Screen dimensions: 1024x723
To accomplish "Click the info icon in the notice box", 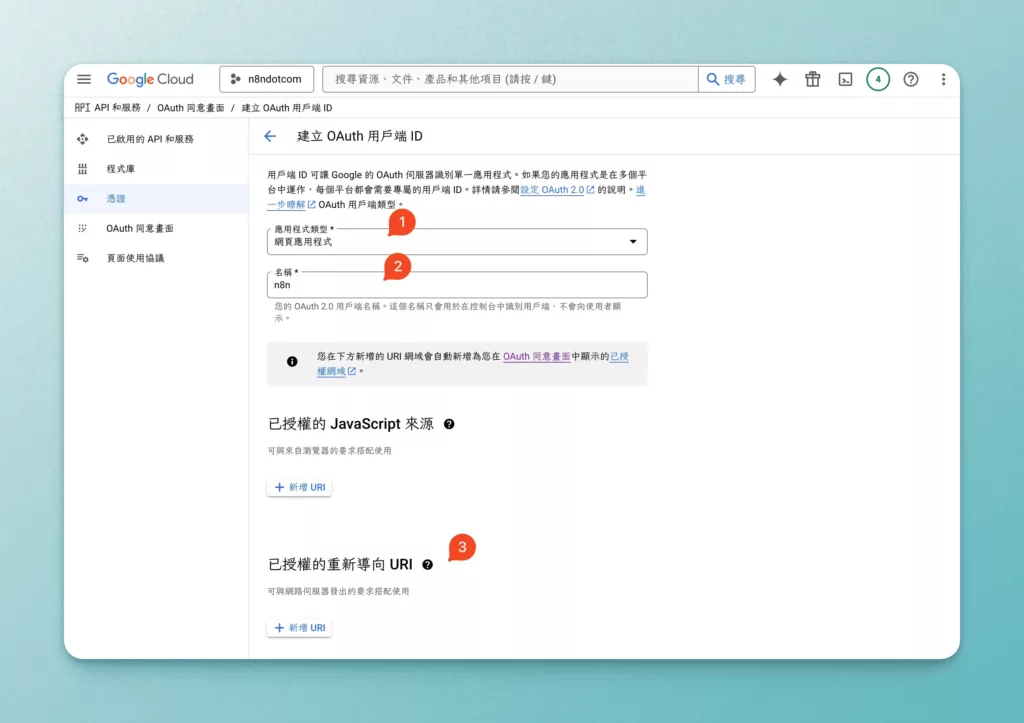I will click(x=292, y=361).
